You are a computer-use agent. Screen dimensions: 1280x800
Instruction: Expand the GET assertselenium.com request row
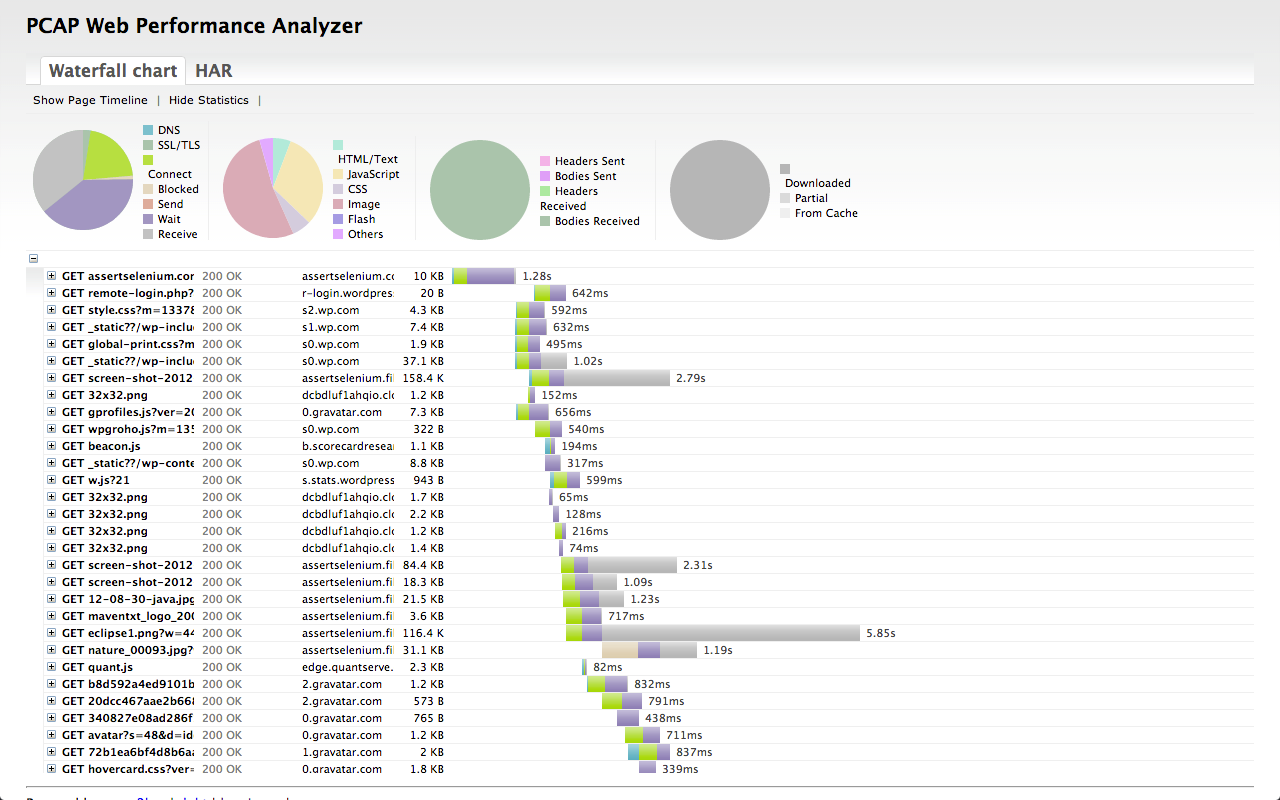[52, 276]
